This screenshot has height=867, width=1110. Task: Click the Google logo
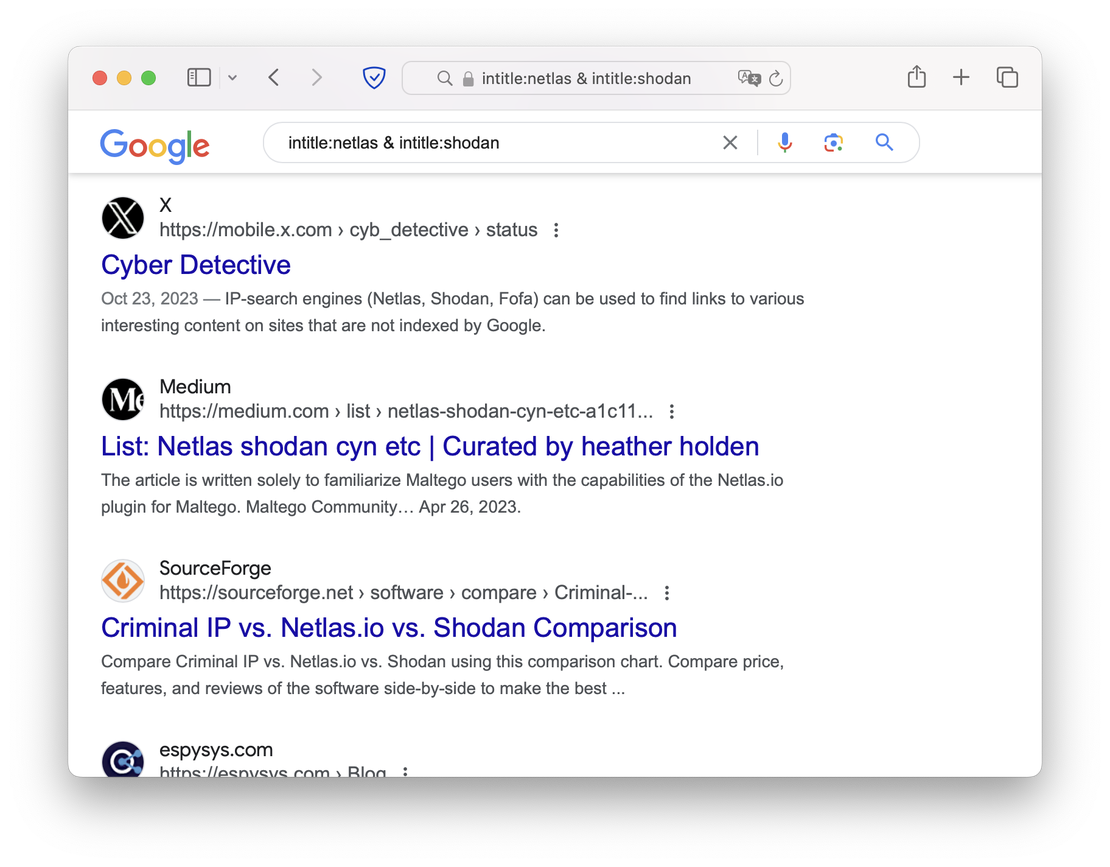155,144
